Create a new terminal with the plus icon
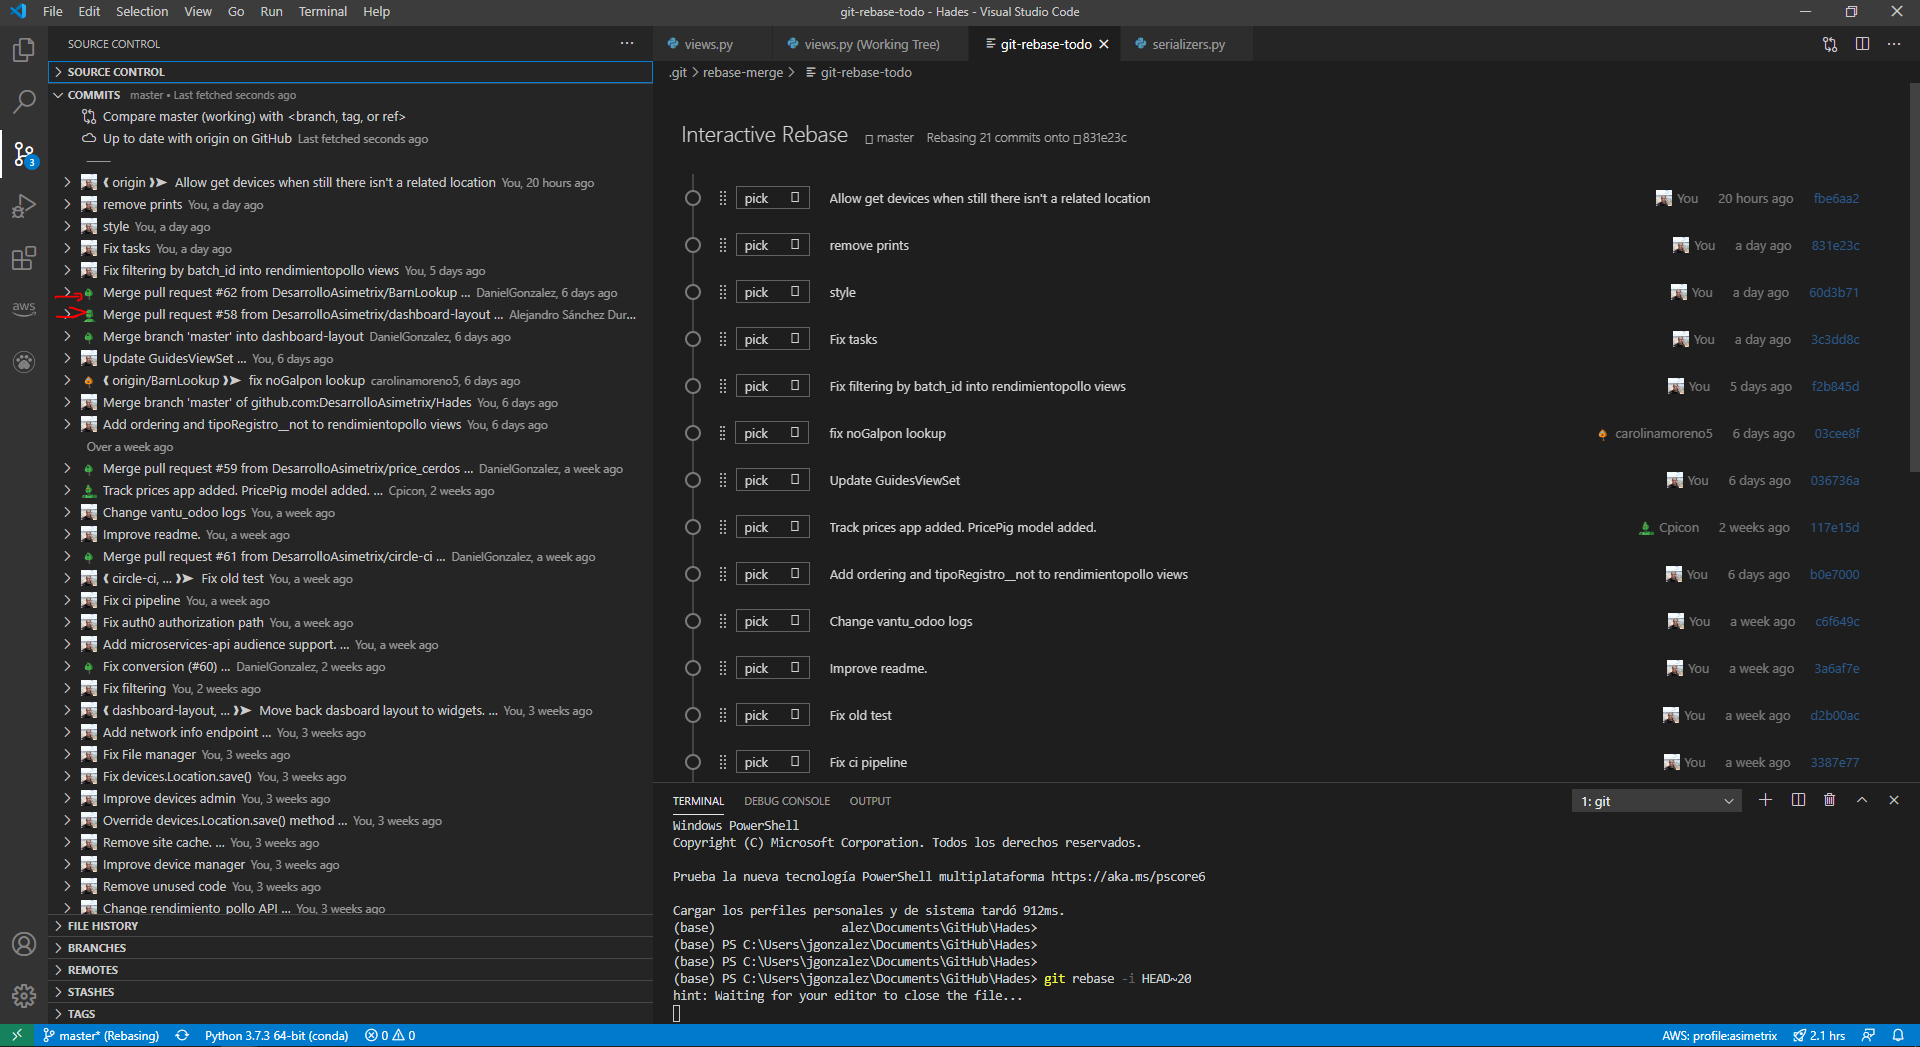This screenshot has height=1047, width=1920. tap(1766, 800)
